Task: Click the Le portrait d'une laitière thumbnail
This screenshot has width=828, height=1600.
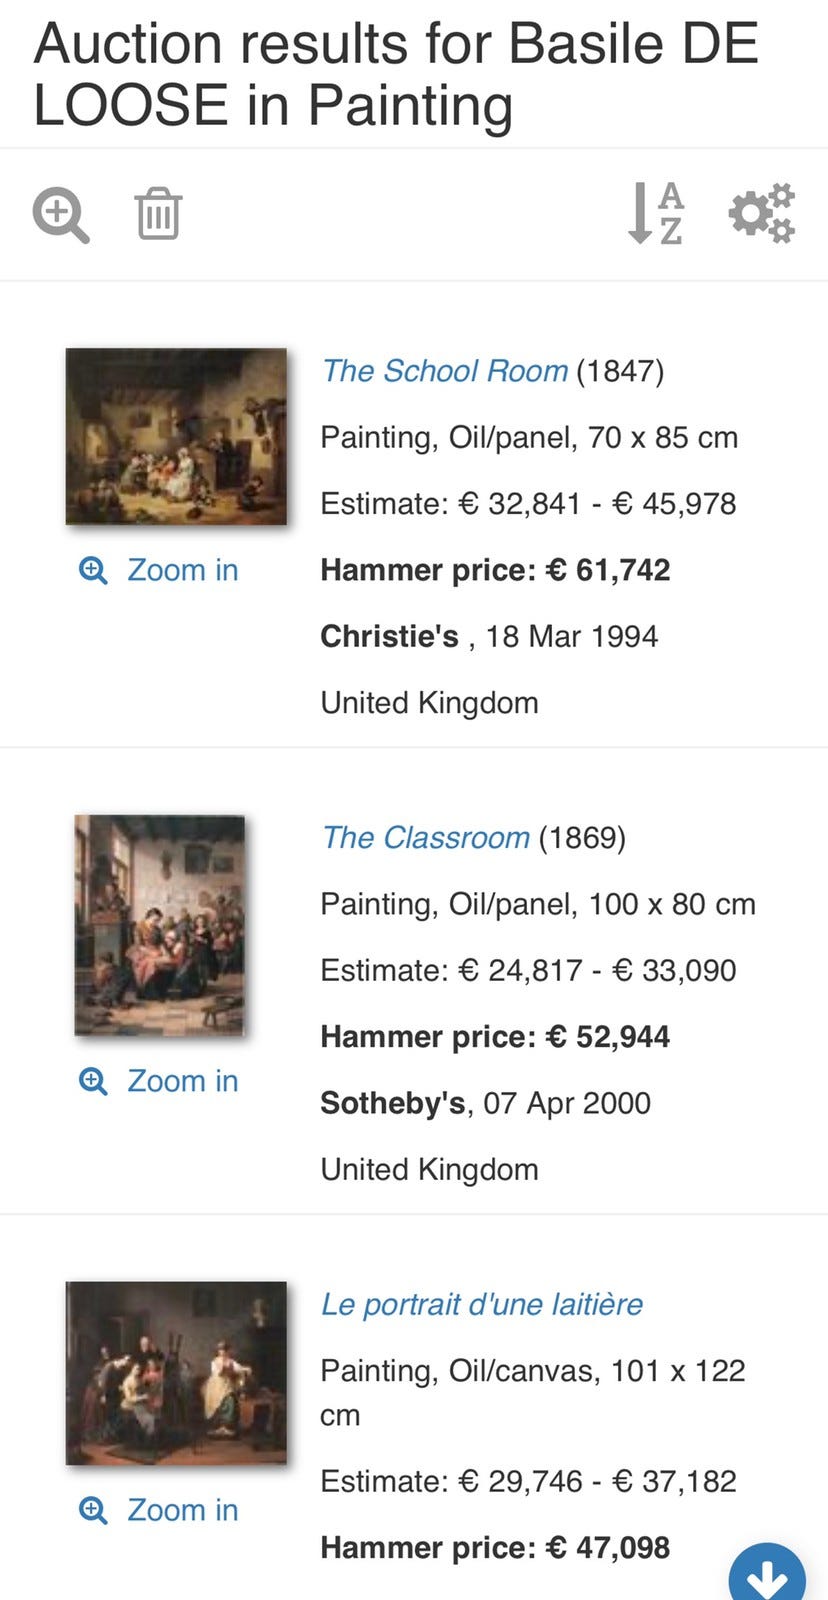Action: 176,1371
